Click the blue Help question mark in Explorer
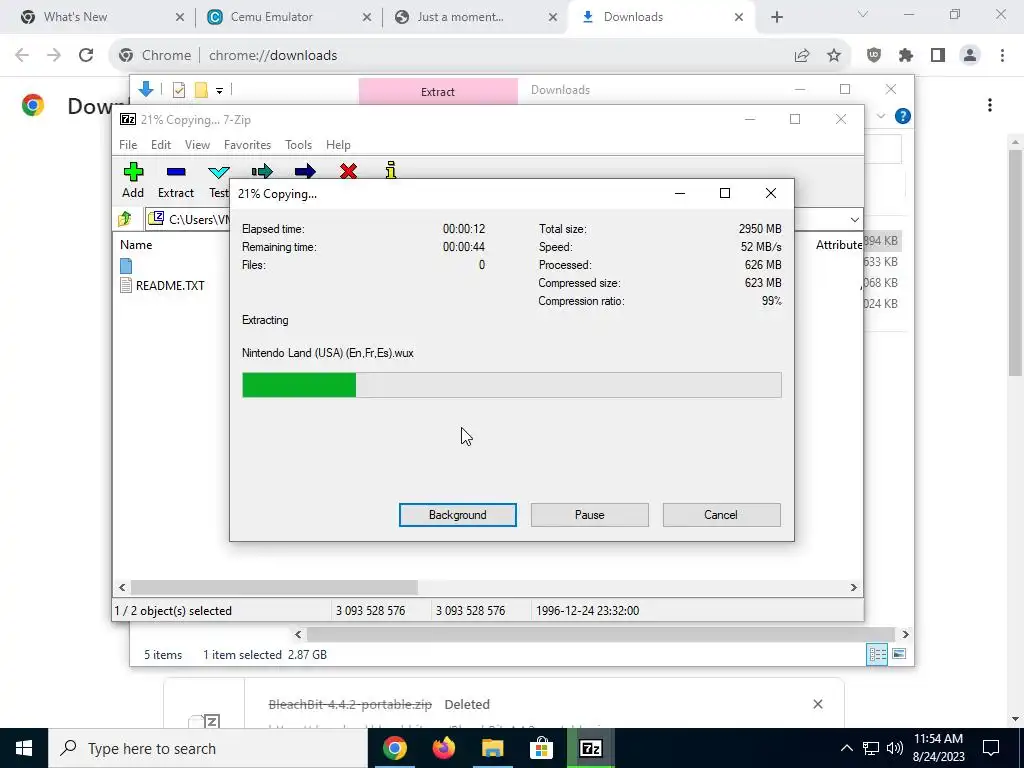The image size is (1024, 768). [x=903, y=116]
